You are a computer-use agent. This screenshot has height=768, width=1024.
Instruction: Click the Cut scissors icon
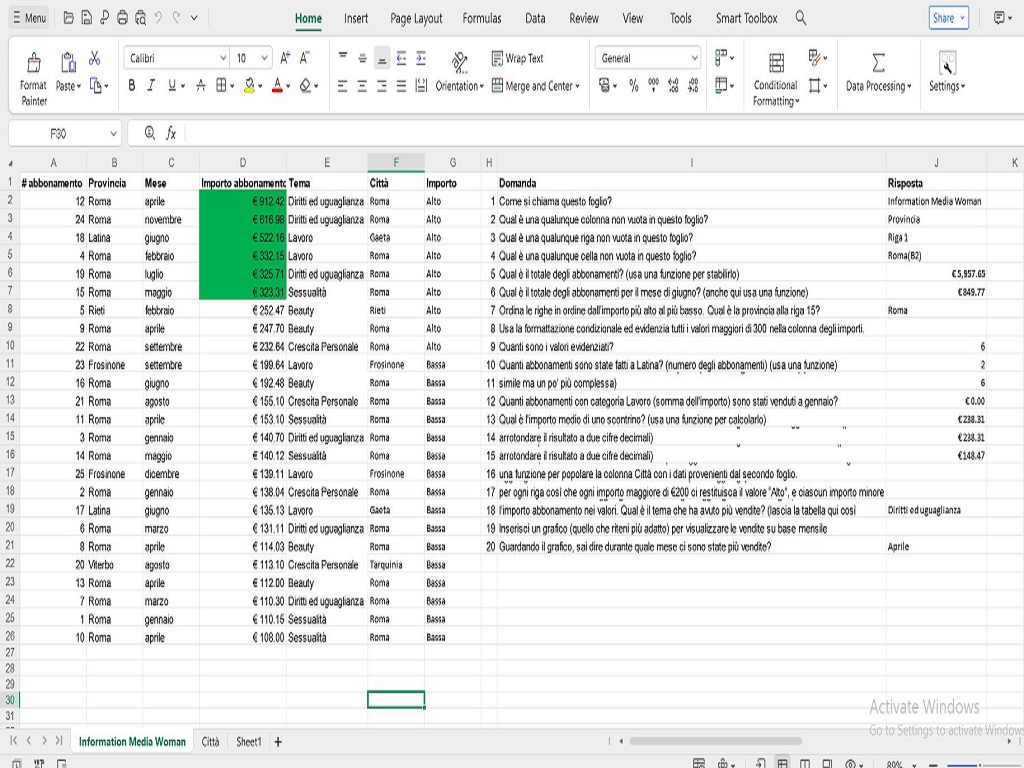pos(95,59)
